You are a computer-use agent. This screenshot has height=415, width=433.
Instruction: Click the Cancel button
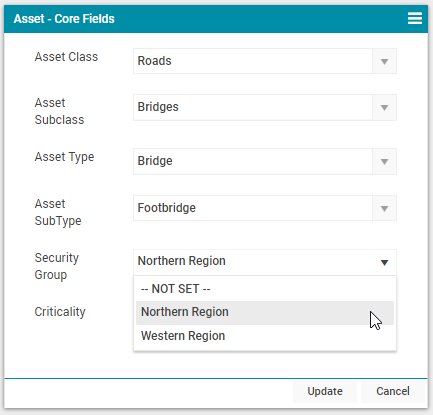point(393,391)
